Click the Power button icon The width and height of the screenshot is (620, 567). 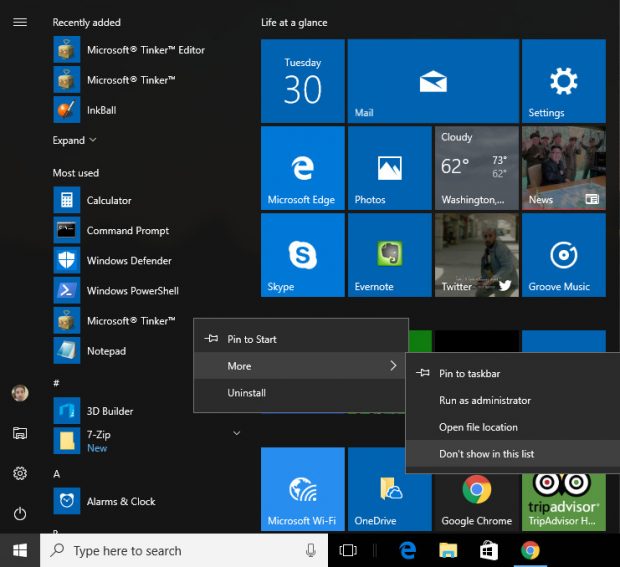click(x=20, y=514)
